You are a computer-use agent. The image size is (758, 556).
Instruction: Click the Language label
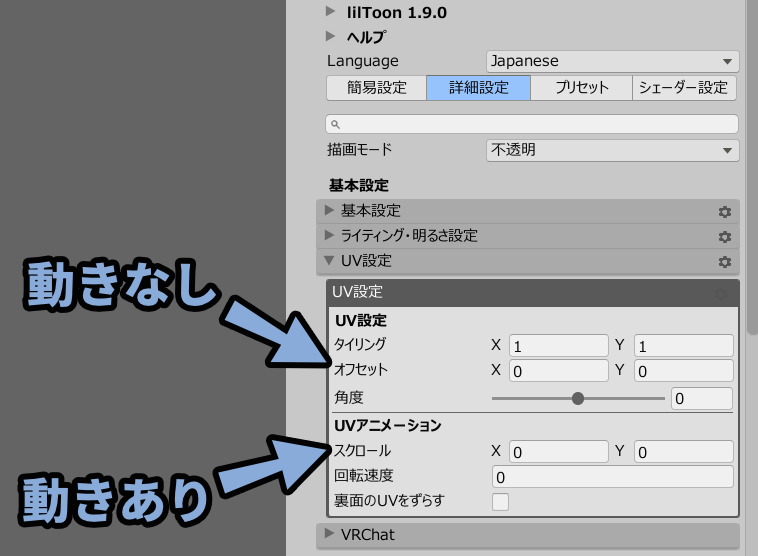click(363, 61)
